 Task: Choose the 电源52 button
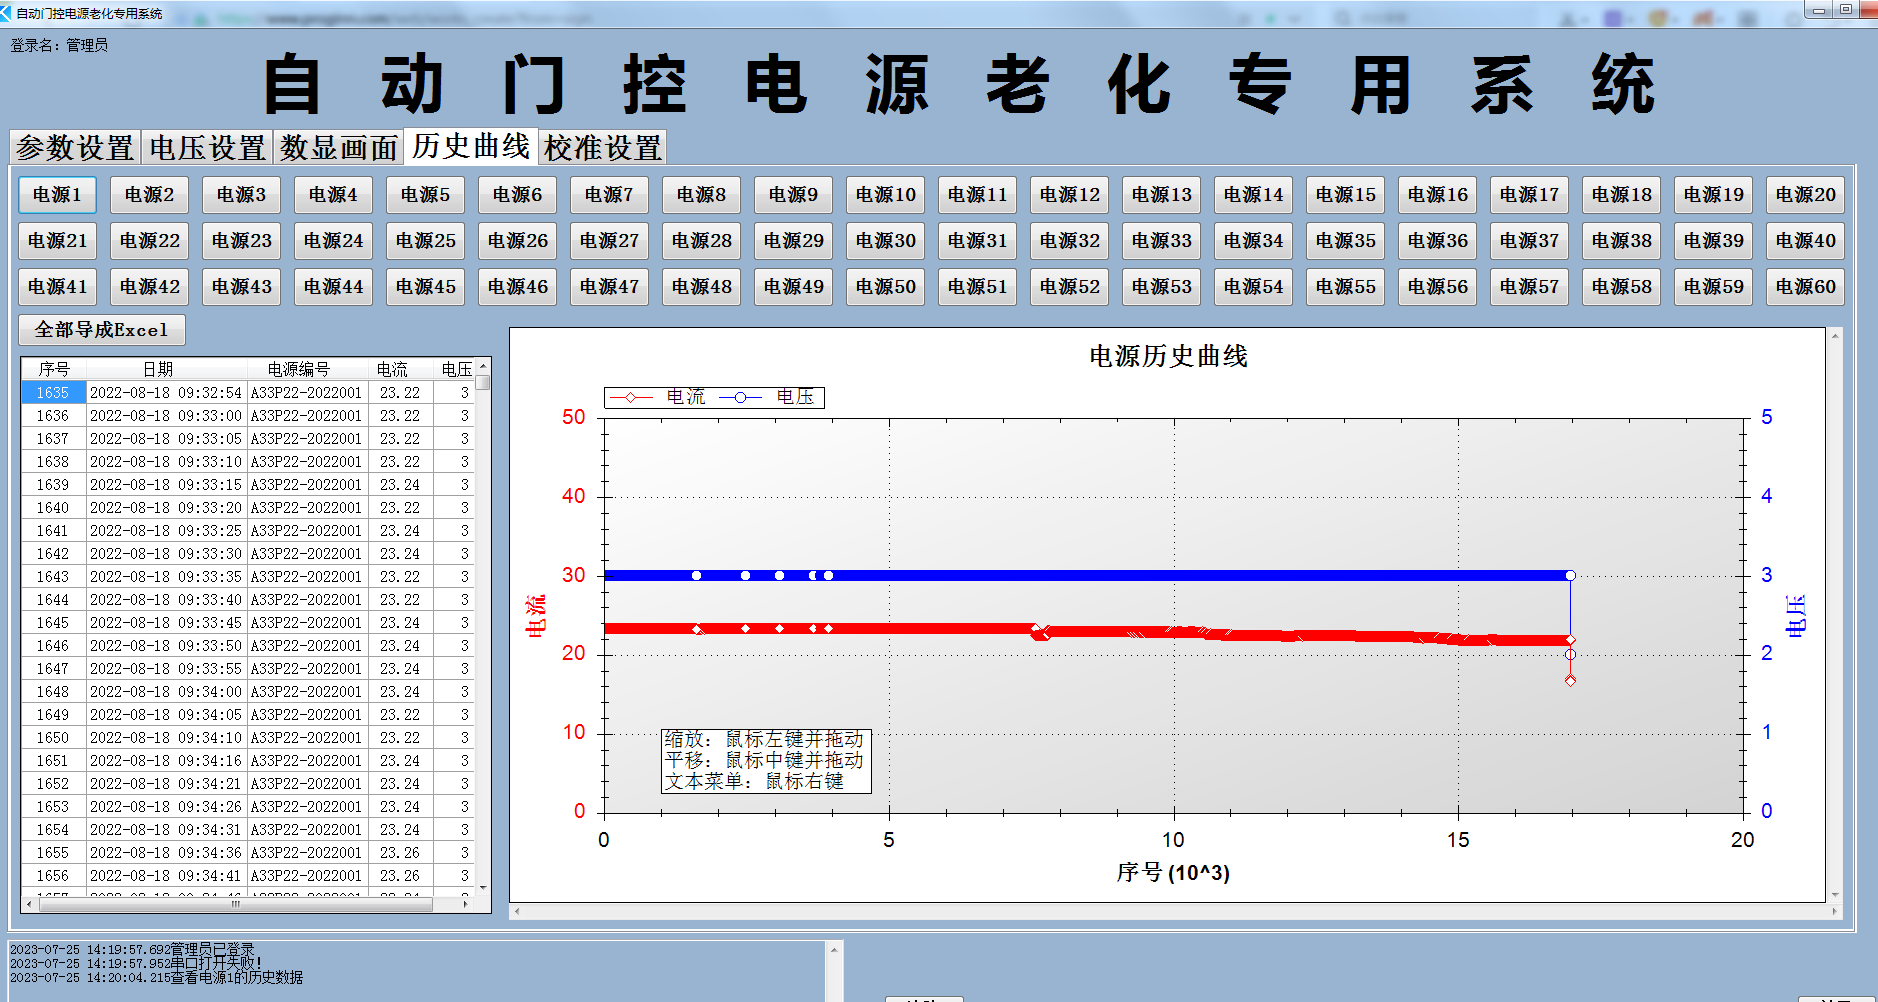pyautogui.click(x=1069, y=287)
